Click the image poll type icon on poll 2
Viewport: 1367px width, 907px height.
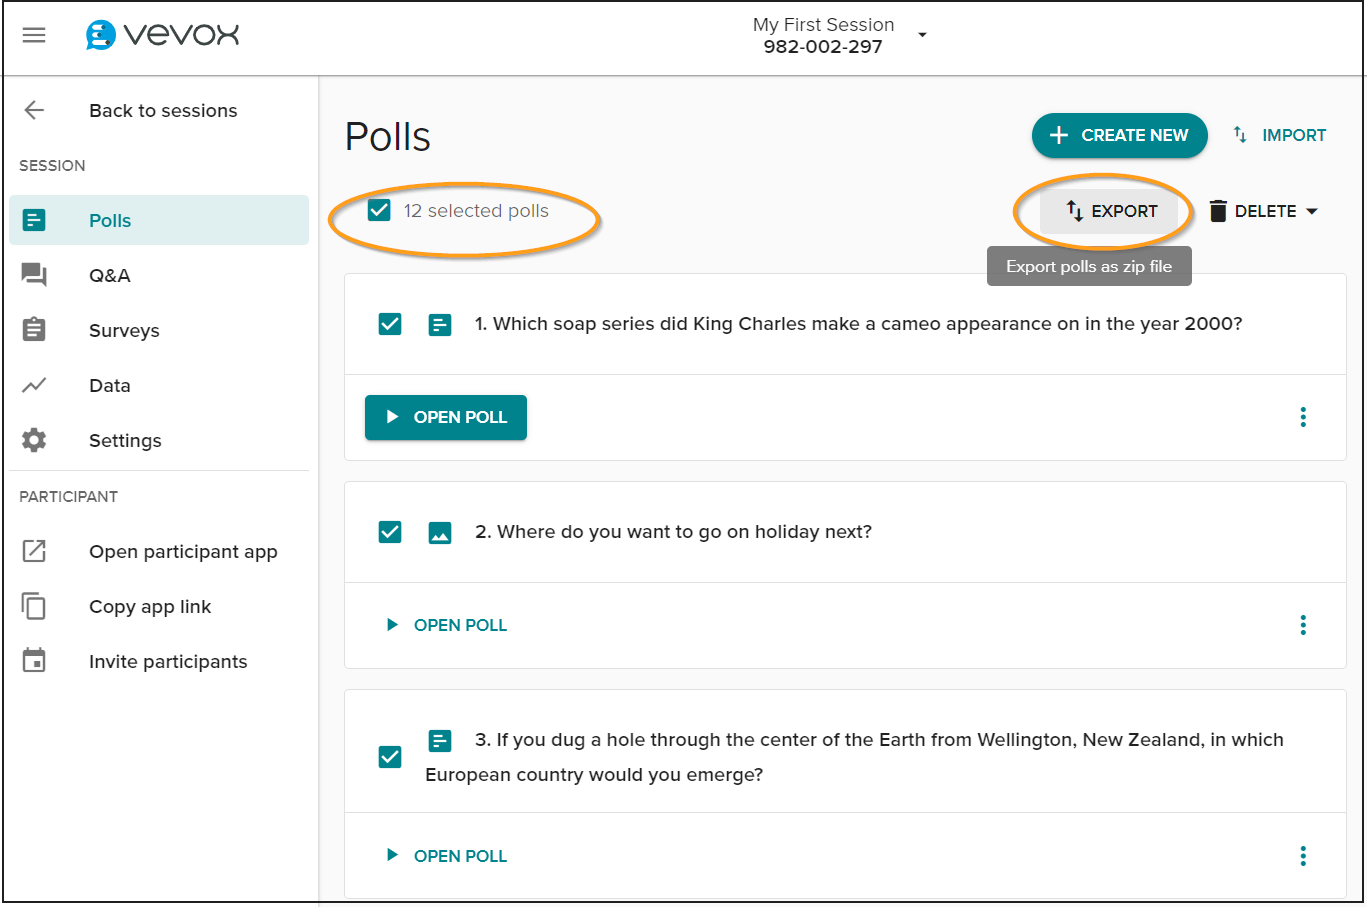coord(440,533)
